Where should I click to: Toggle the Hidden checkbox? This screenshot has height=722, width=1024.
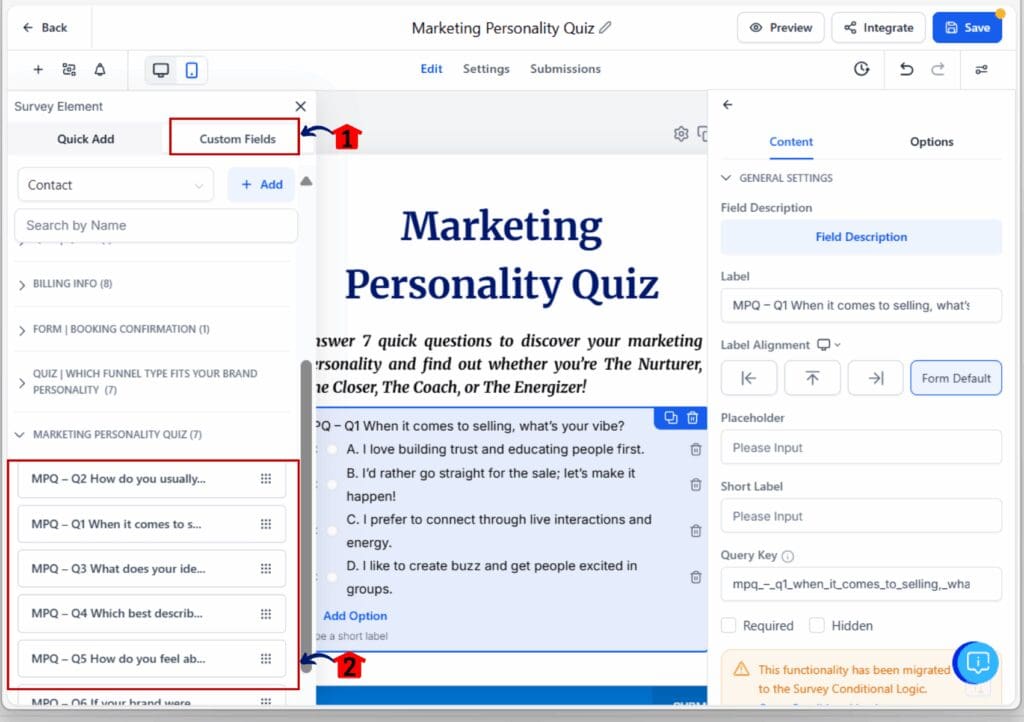(817, 625)
